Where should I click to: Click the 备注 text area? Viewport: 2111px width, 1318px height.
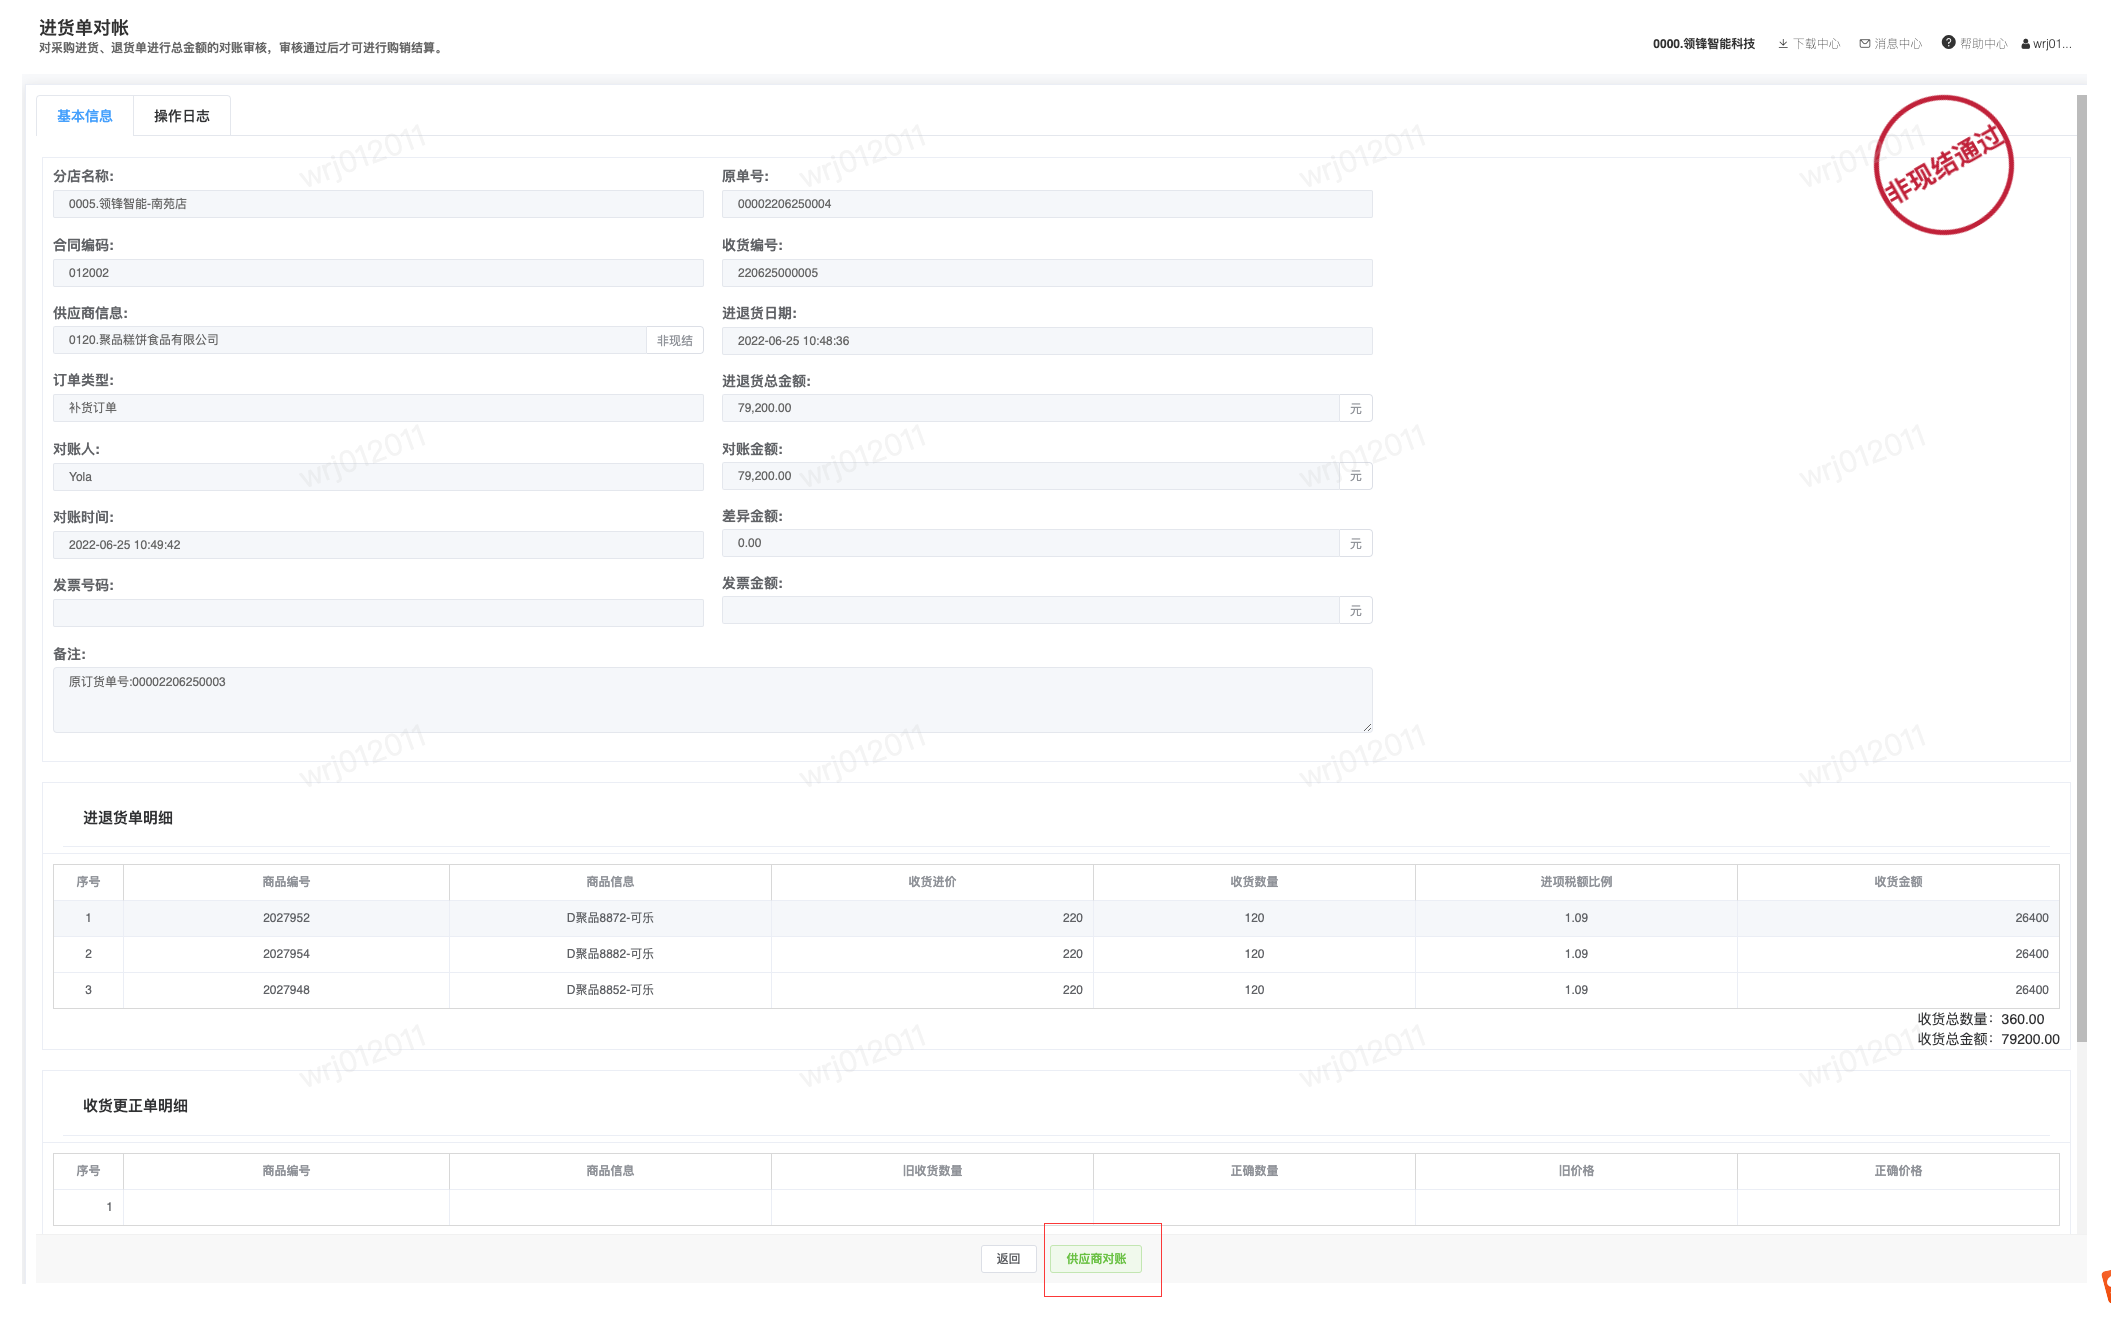pos(712,700)
